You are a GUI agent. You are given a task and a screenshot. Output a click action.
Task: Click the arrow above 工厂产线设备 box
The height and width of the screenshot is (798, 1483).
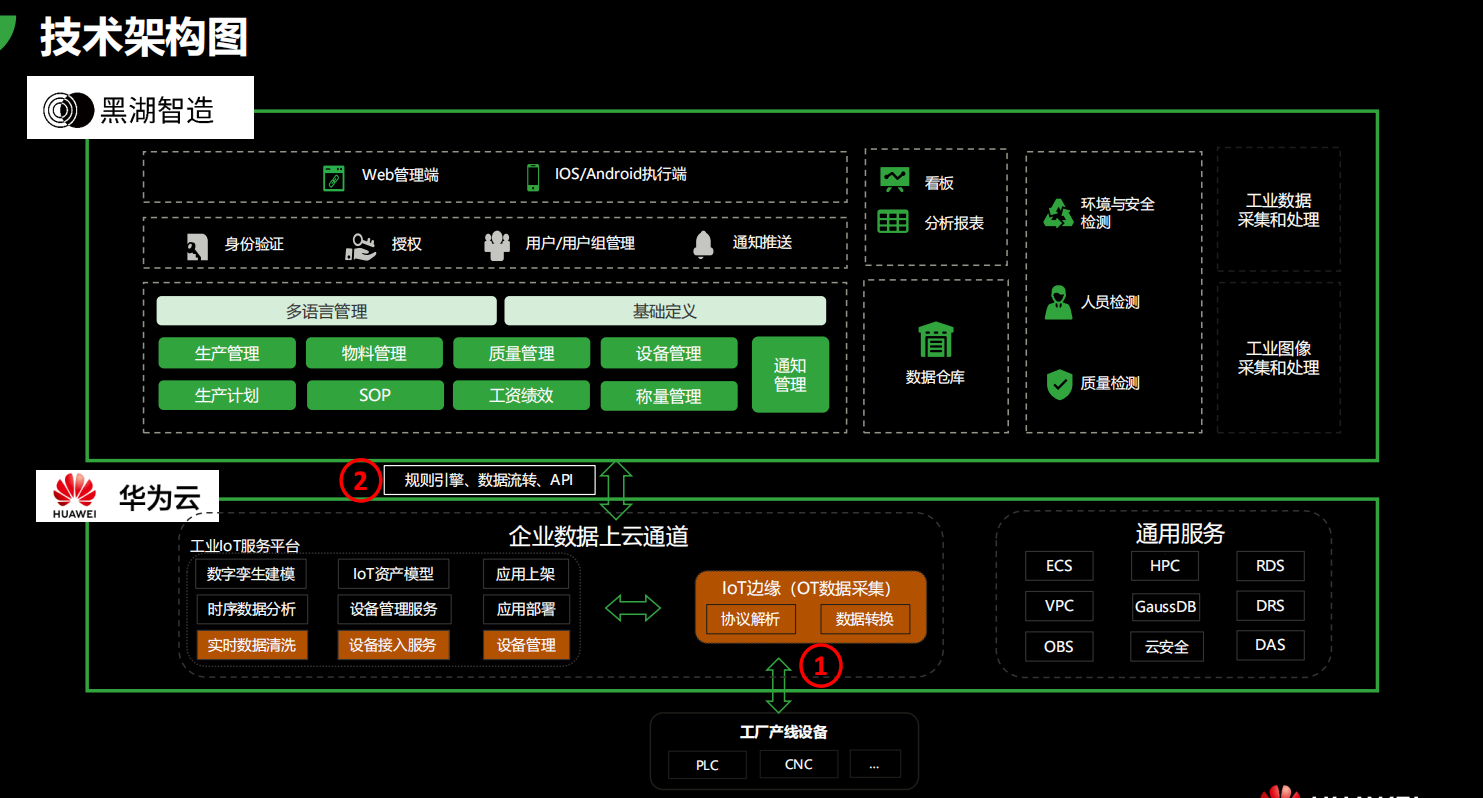779,687
